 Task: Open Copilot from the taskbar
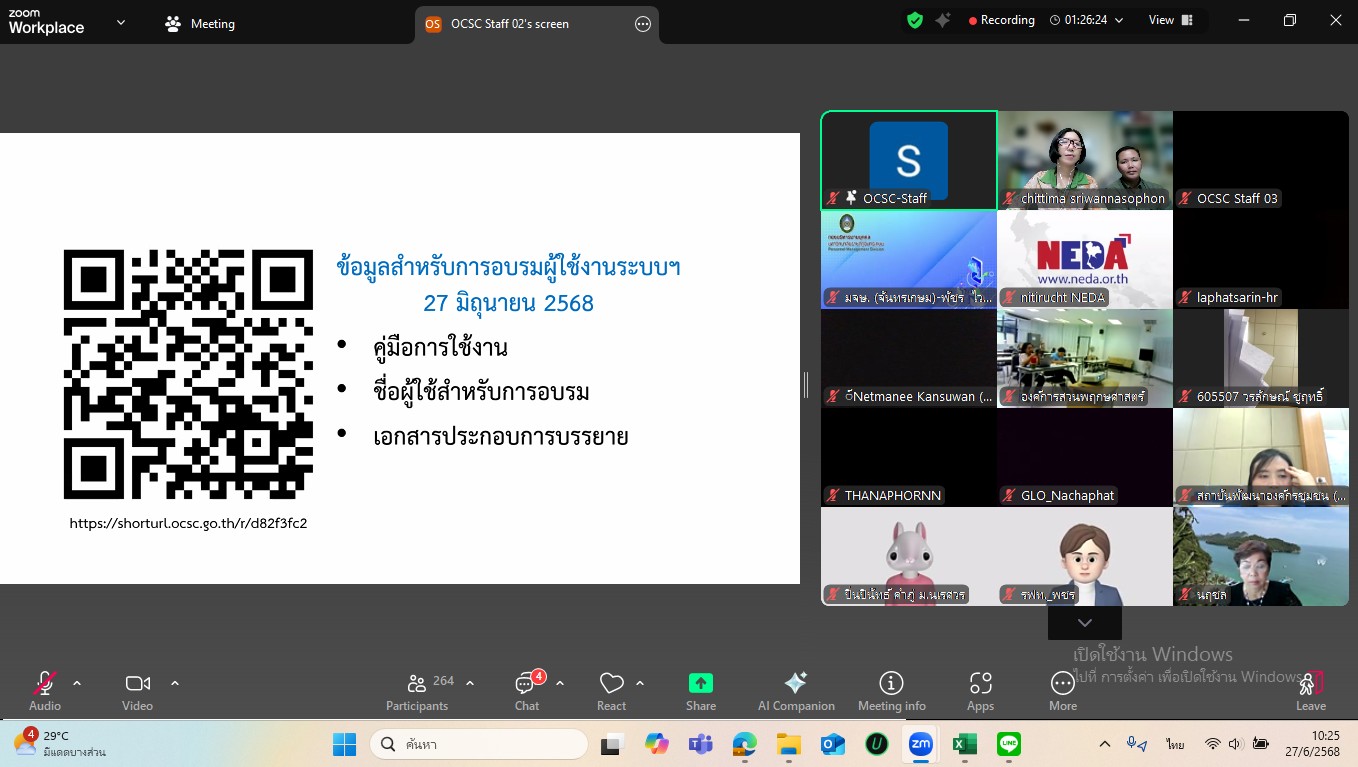[x=656, y=744]
